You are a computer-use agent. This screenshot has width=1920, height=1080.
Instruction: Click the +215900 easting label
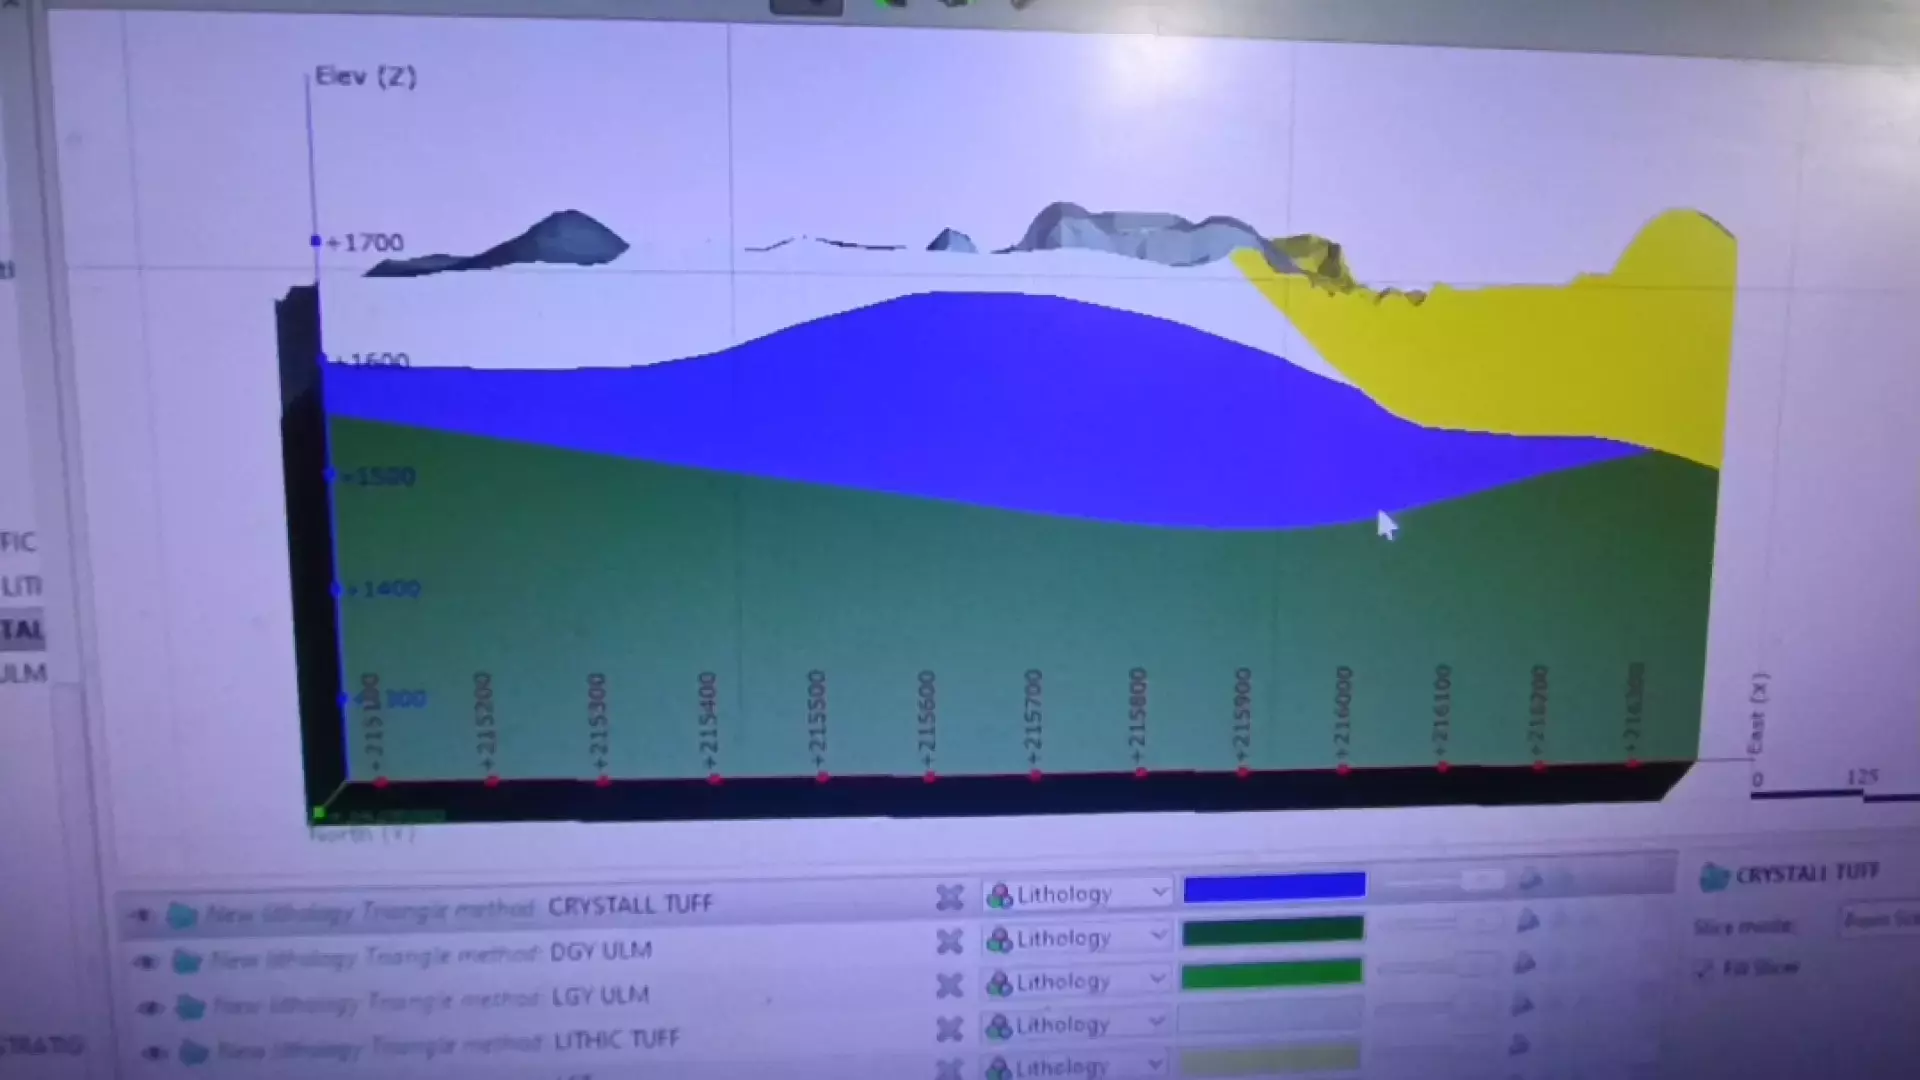coord(1241,717)
